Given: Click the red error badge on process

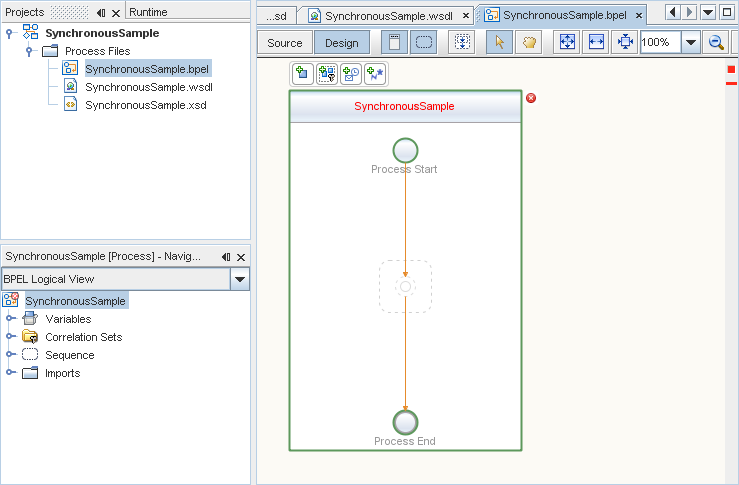Looking at the screenshot, I should [531, 98].
